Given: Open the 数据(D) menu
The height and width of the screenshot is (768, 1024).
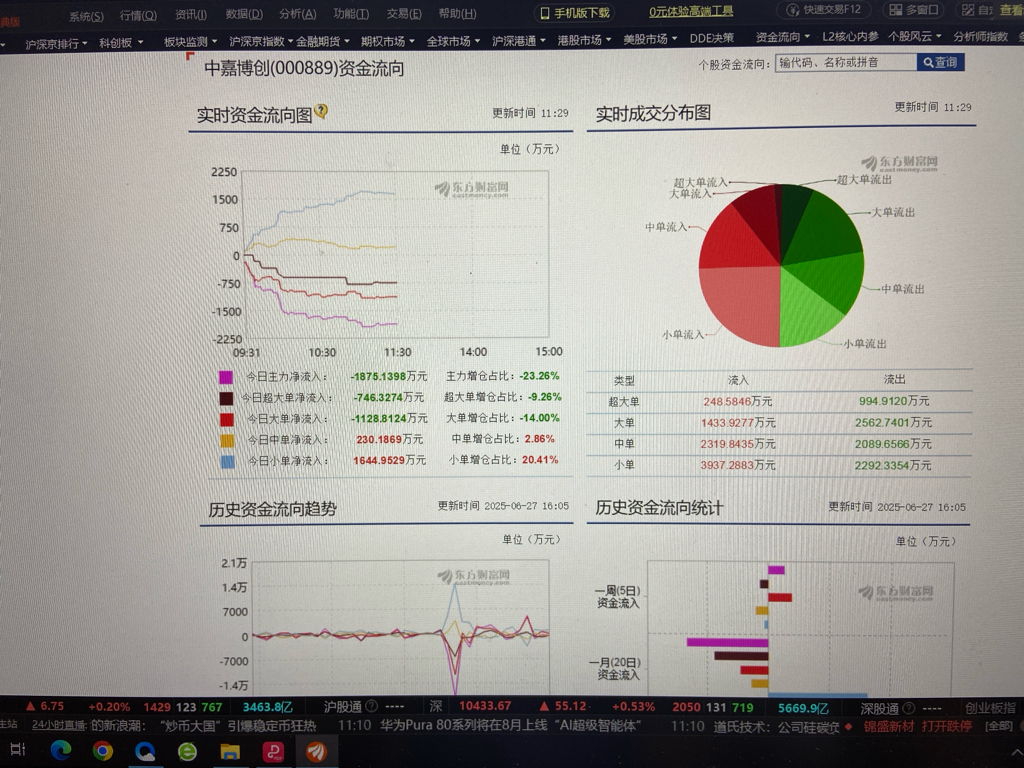Looking at the screenshot, I should click(244, 14).
